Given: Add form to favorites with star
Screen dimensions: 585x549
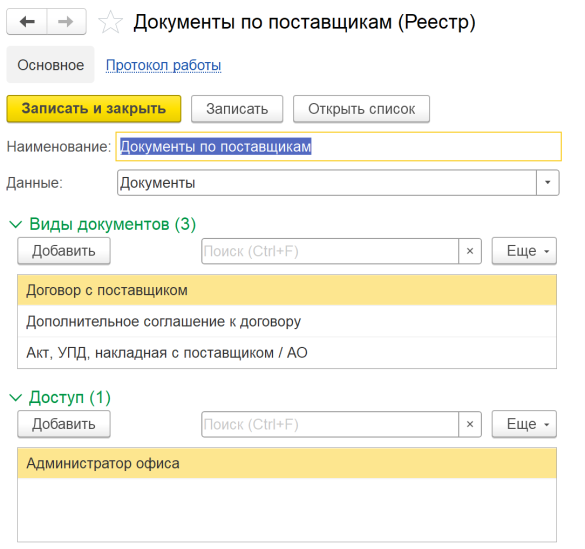Looking at the screenshot, I should tap(110, 22).
